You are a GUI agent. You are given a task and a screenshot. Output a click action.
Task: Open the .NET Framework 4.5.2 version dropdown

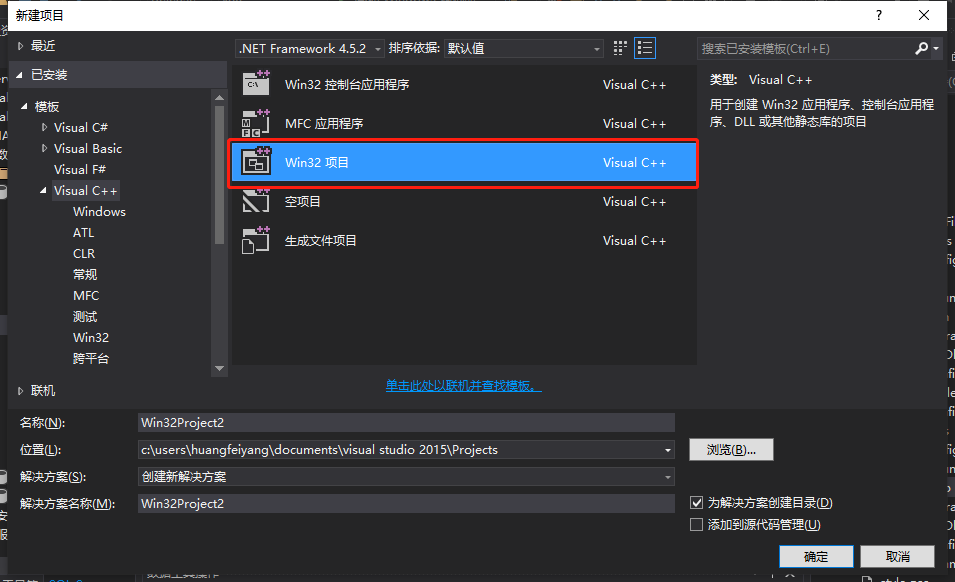pyautogui.click(x=376, y=47)
